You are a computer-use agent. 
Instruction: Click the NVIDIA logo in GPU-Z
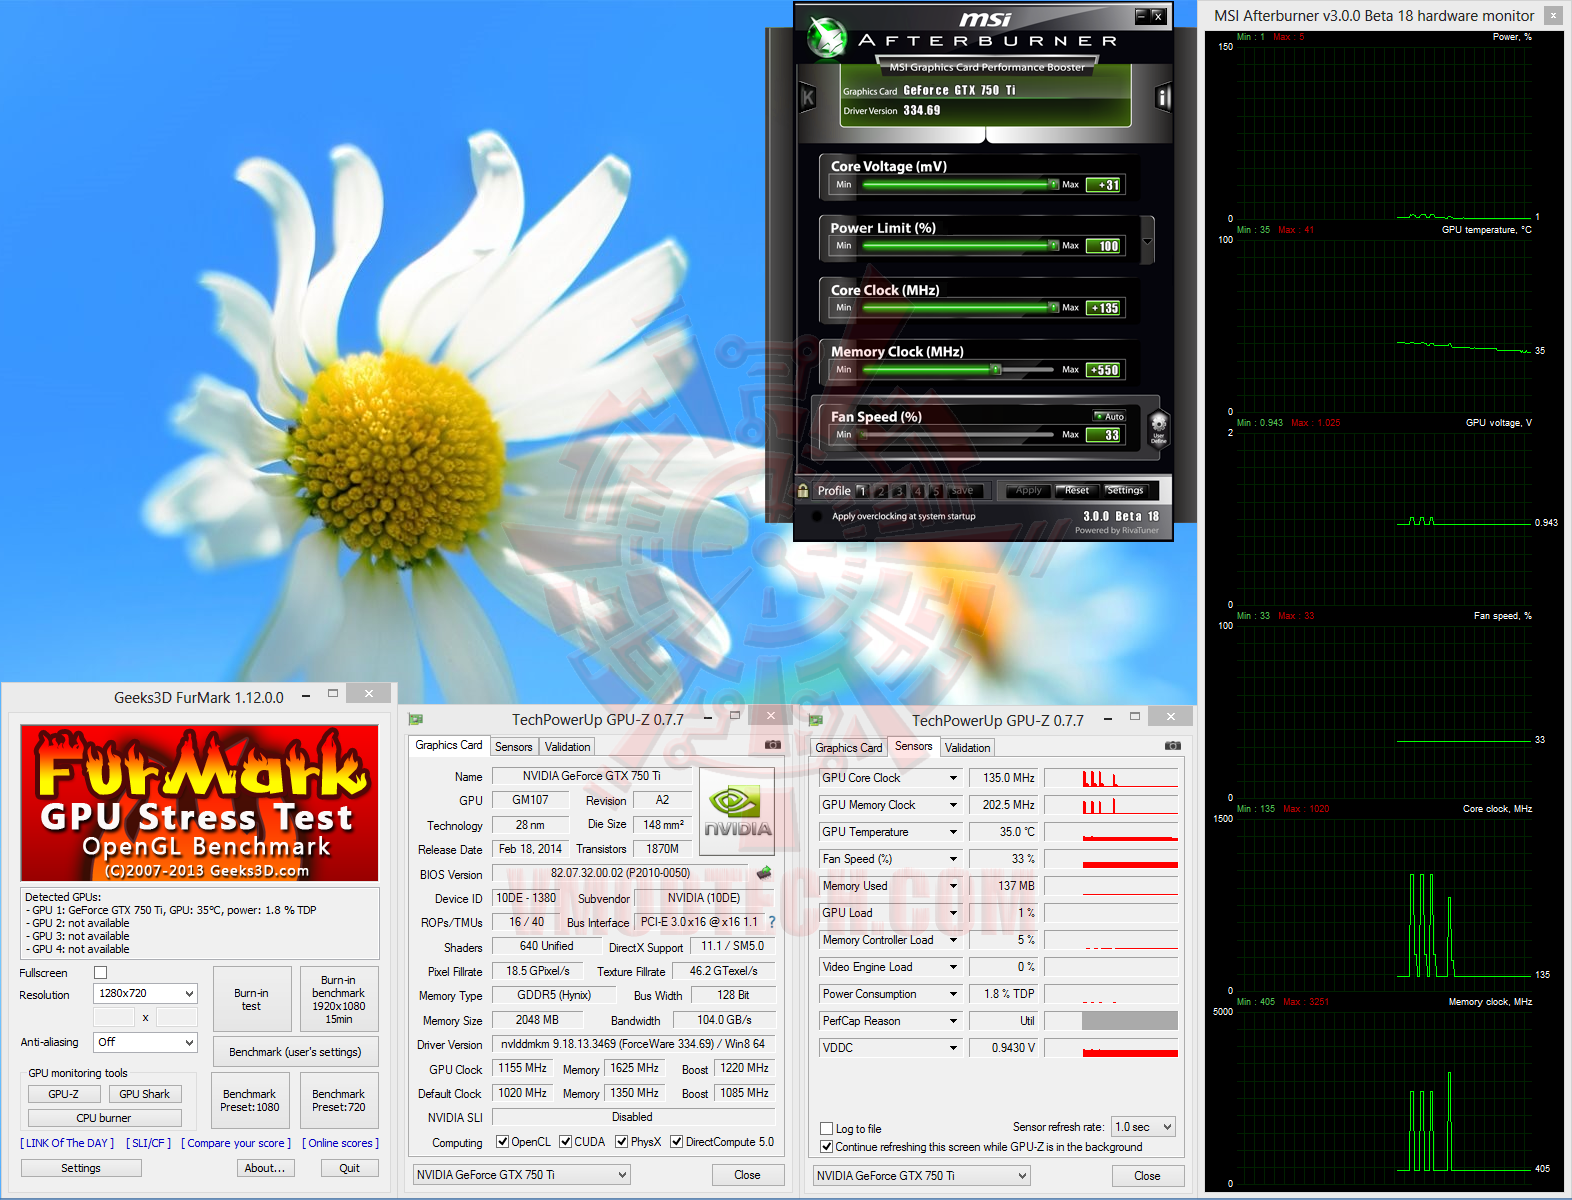click(737, 812)
